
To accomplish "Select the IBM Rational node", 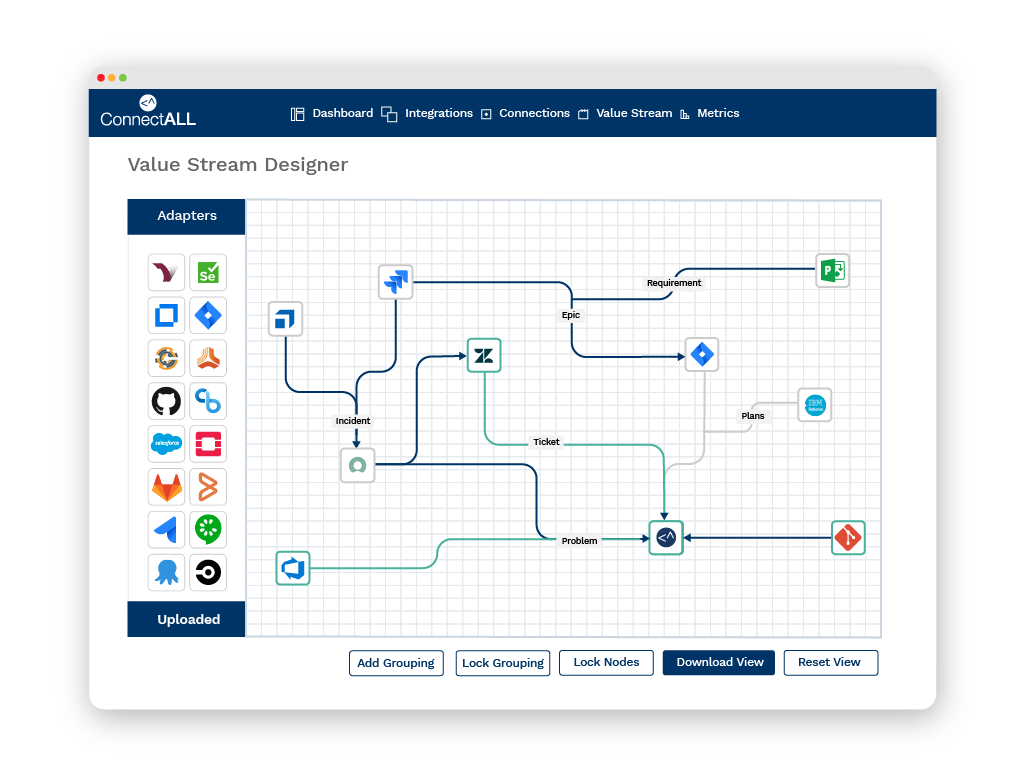I will [x=815, y=405].
